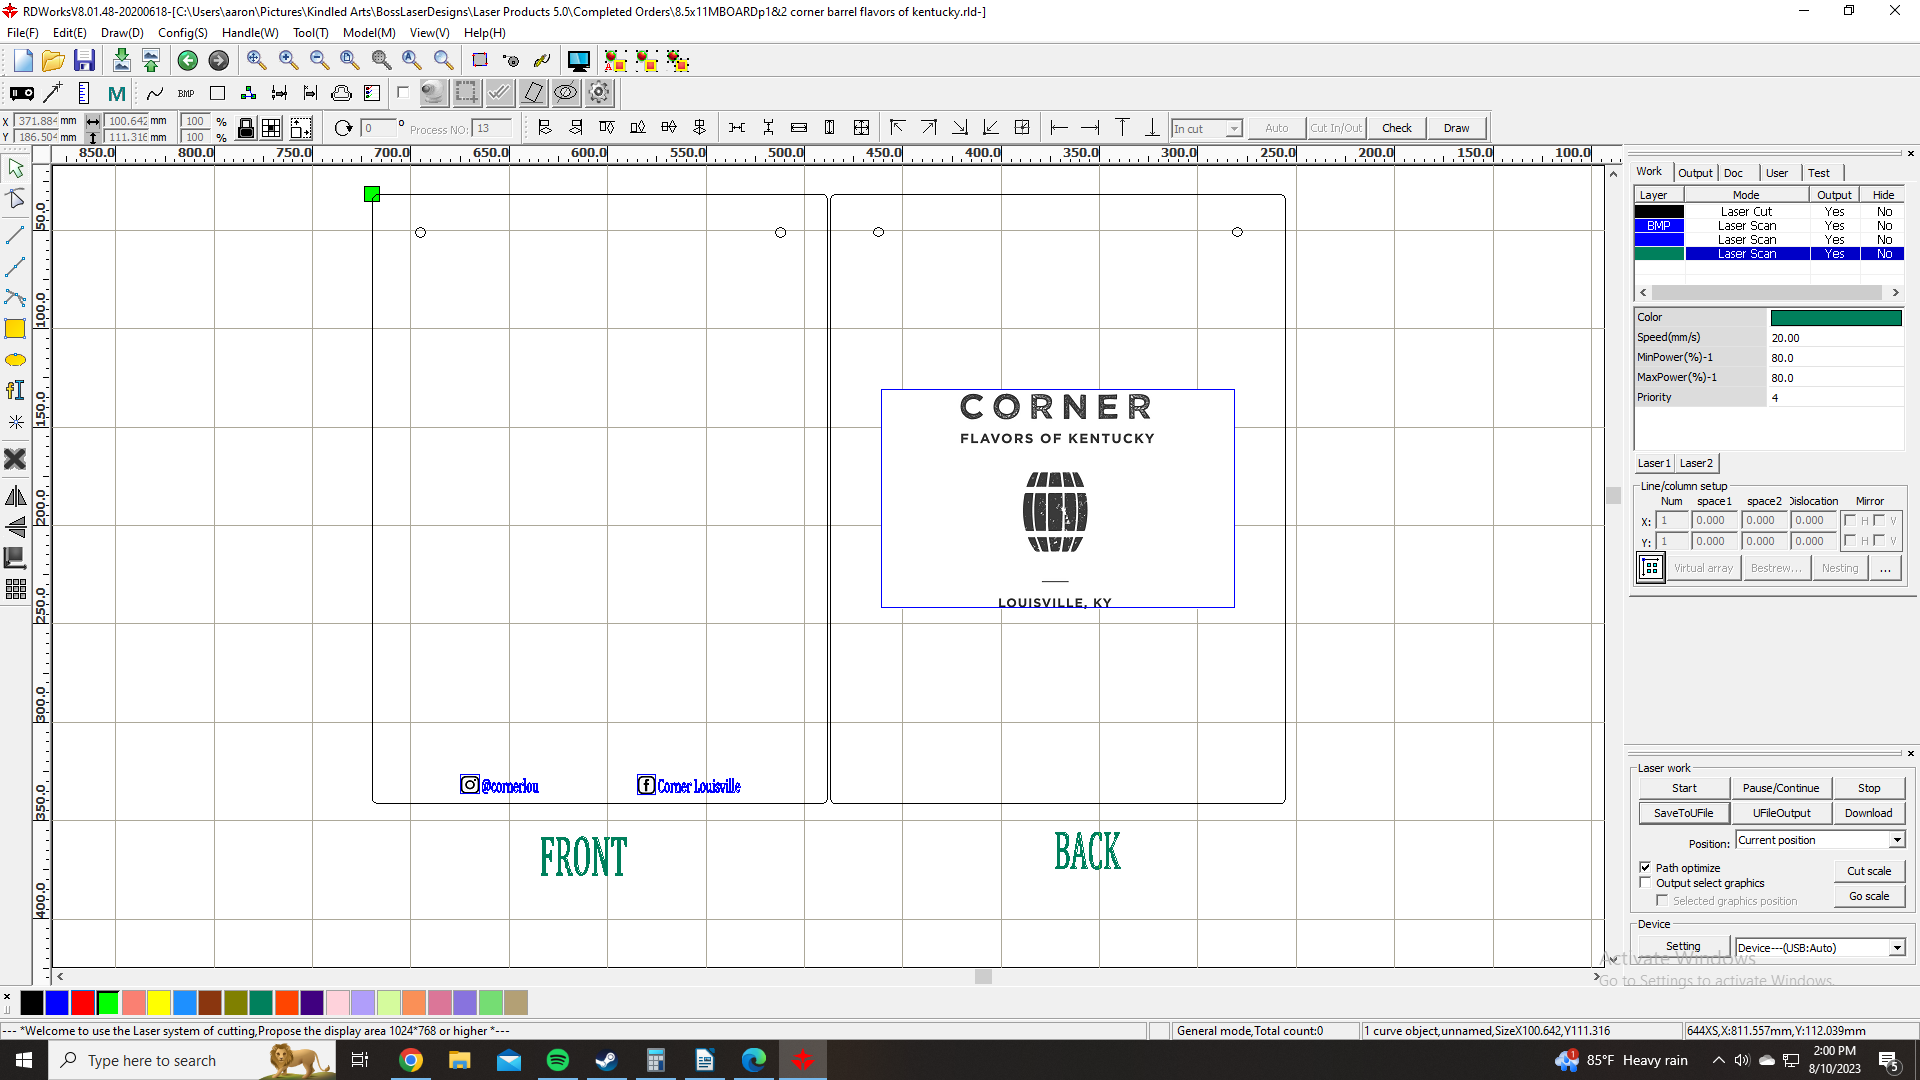The width and height of the screenshot is (1920, 1080).
Task: Click the Device Setting button
Action: 1683,946
